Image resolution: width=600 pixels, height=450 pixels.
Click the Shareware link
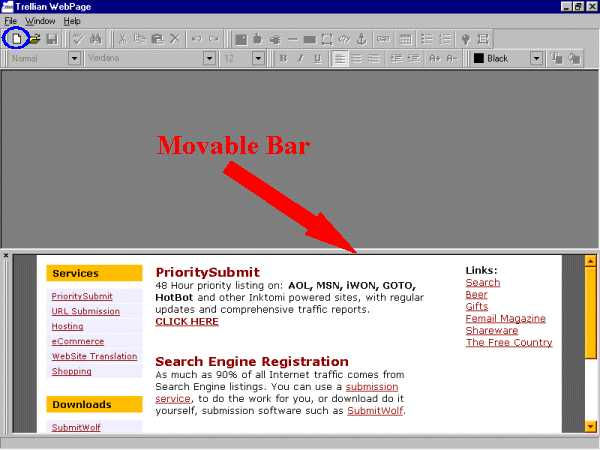pyautogui.click(x=492, y=330)
